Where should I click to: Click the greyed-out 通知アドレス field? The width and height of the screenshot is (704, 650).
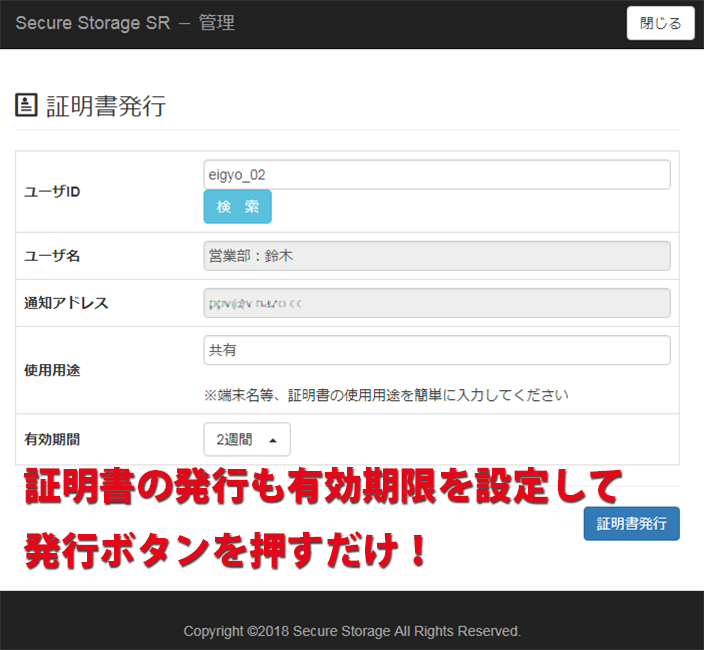(x=436, y=303)
